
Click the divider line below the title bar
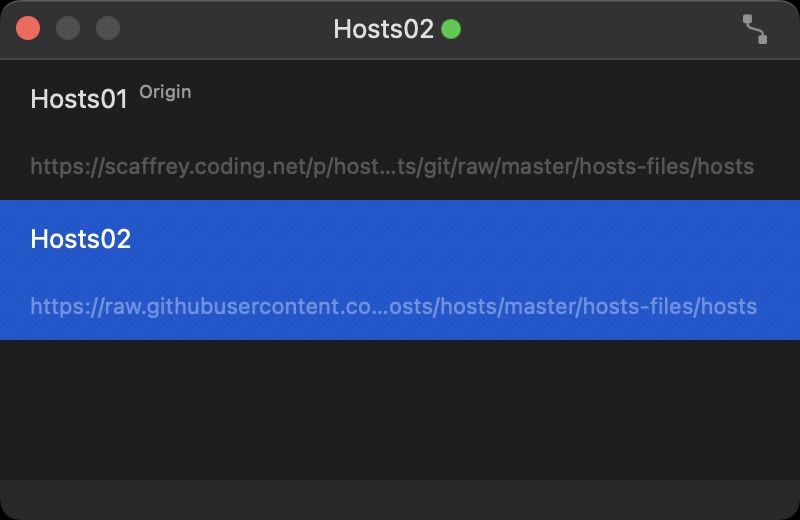pos(400,59)
